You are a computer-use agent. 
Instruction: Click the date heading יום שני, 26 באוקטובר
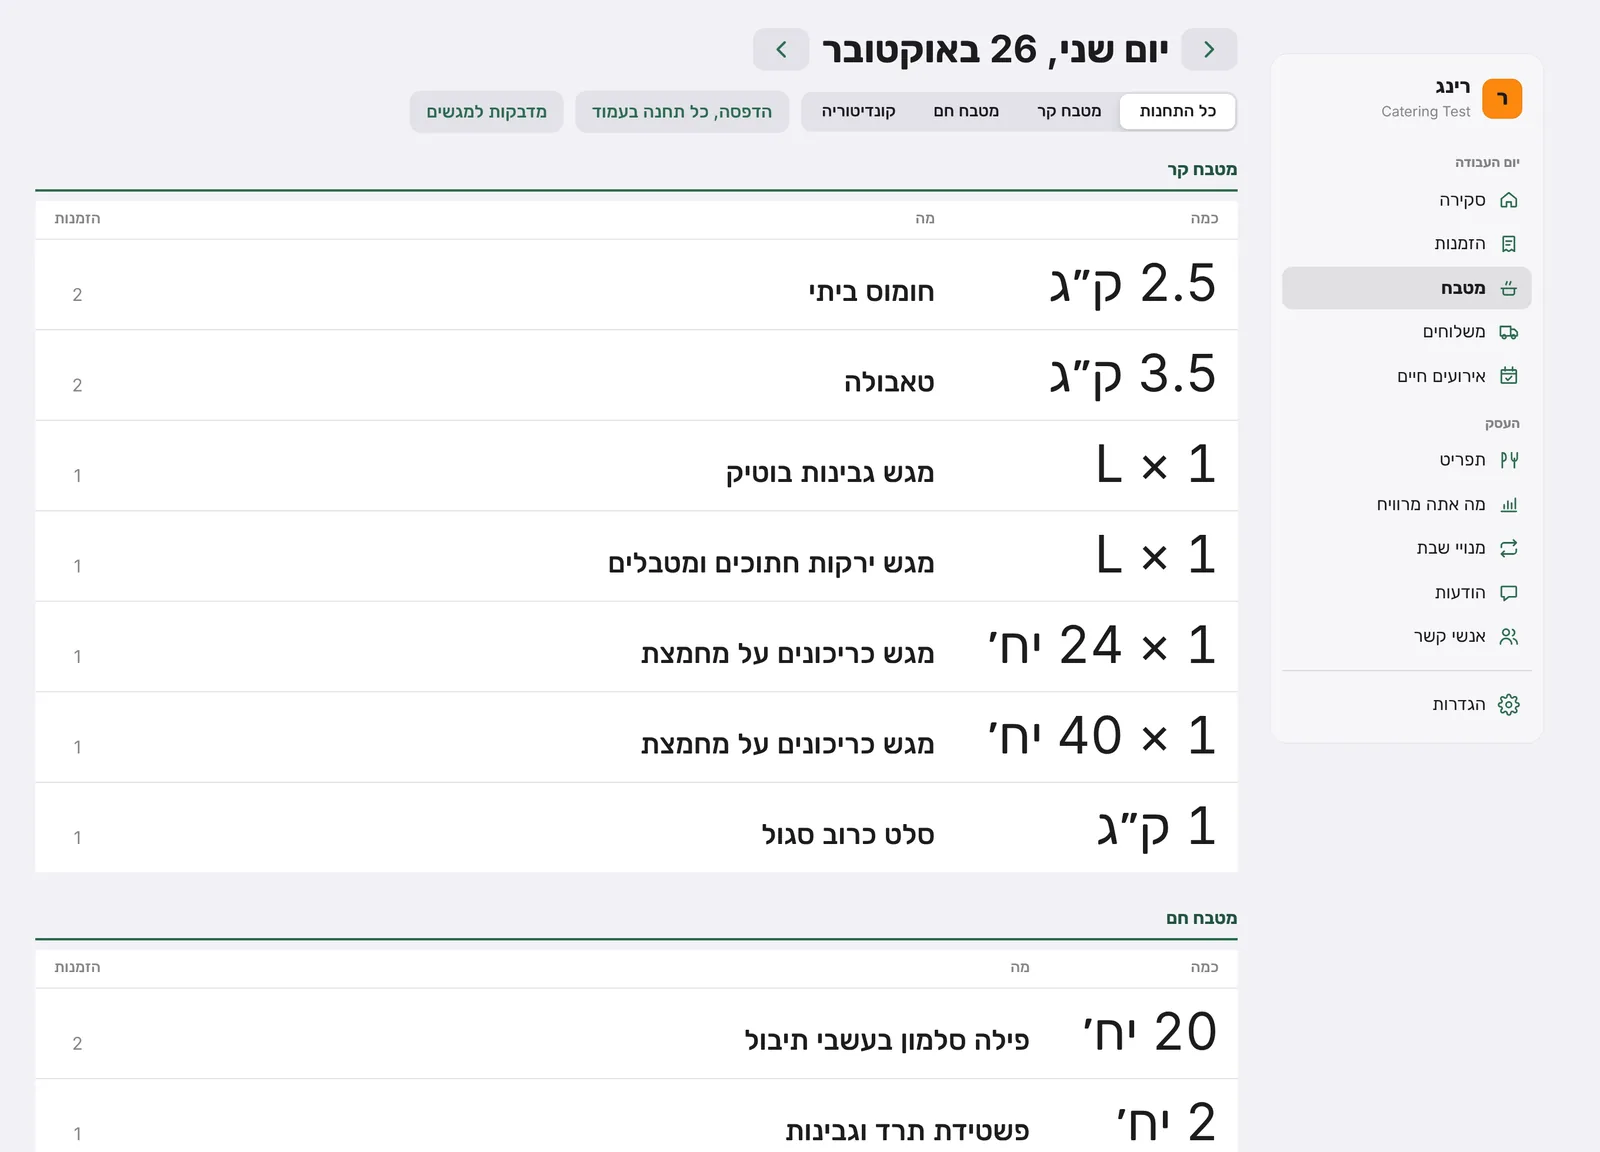click(x=995, y=49)
